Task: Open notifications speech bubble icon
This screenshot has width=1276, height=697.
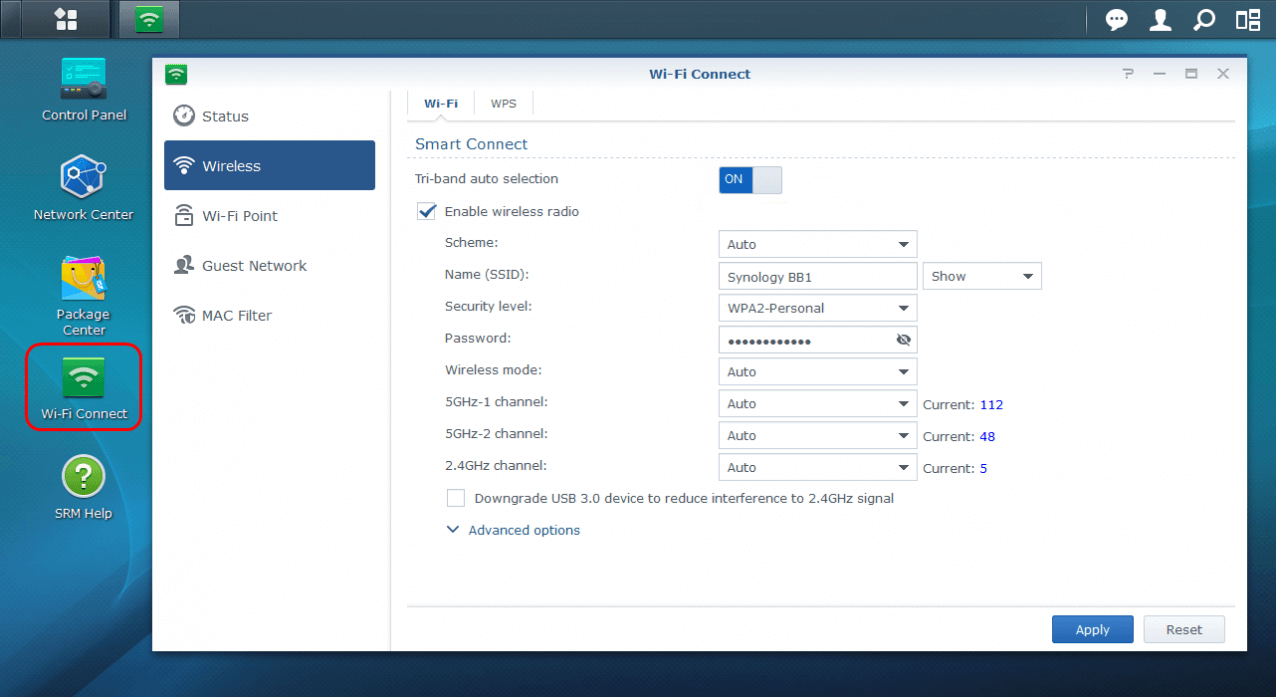Action: pos(1116,20)
